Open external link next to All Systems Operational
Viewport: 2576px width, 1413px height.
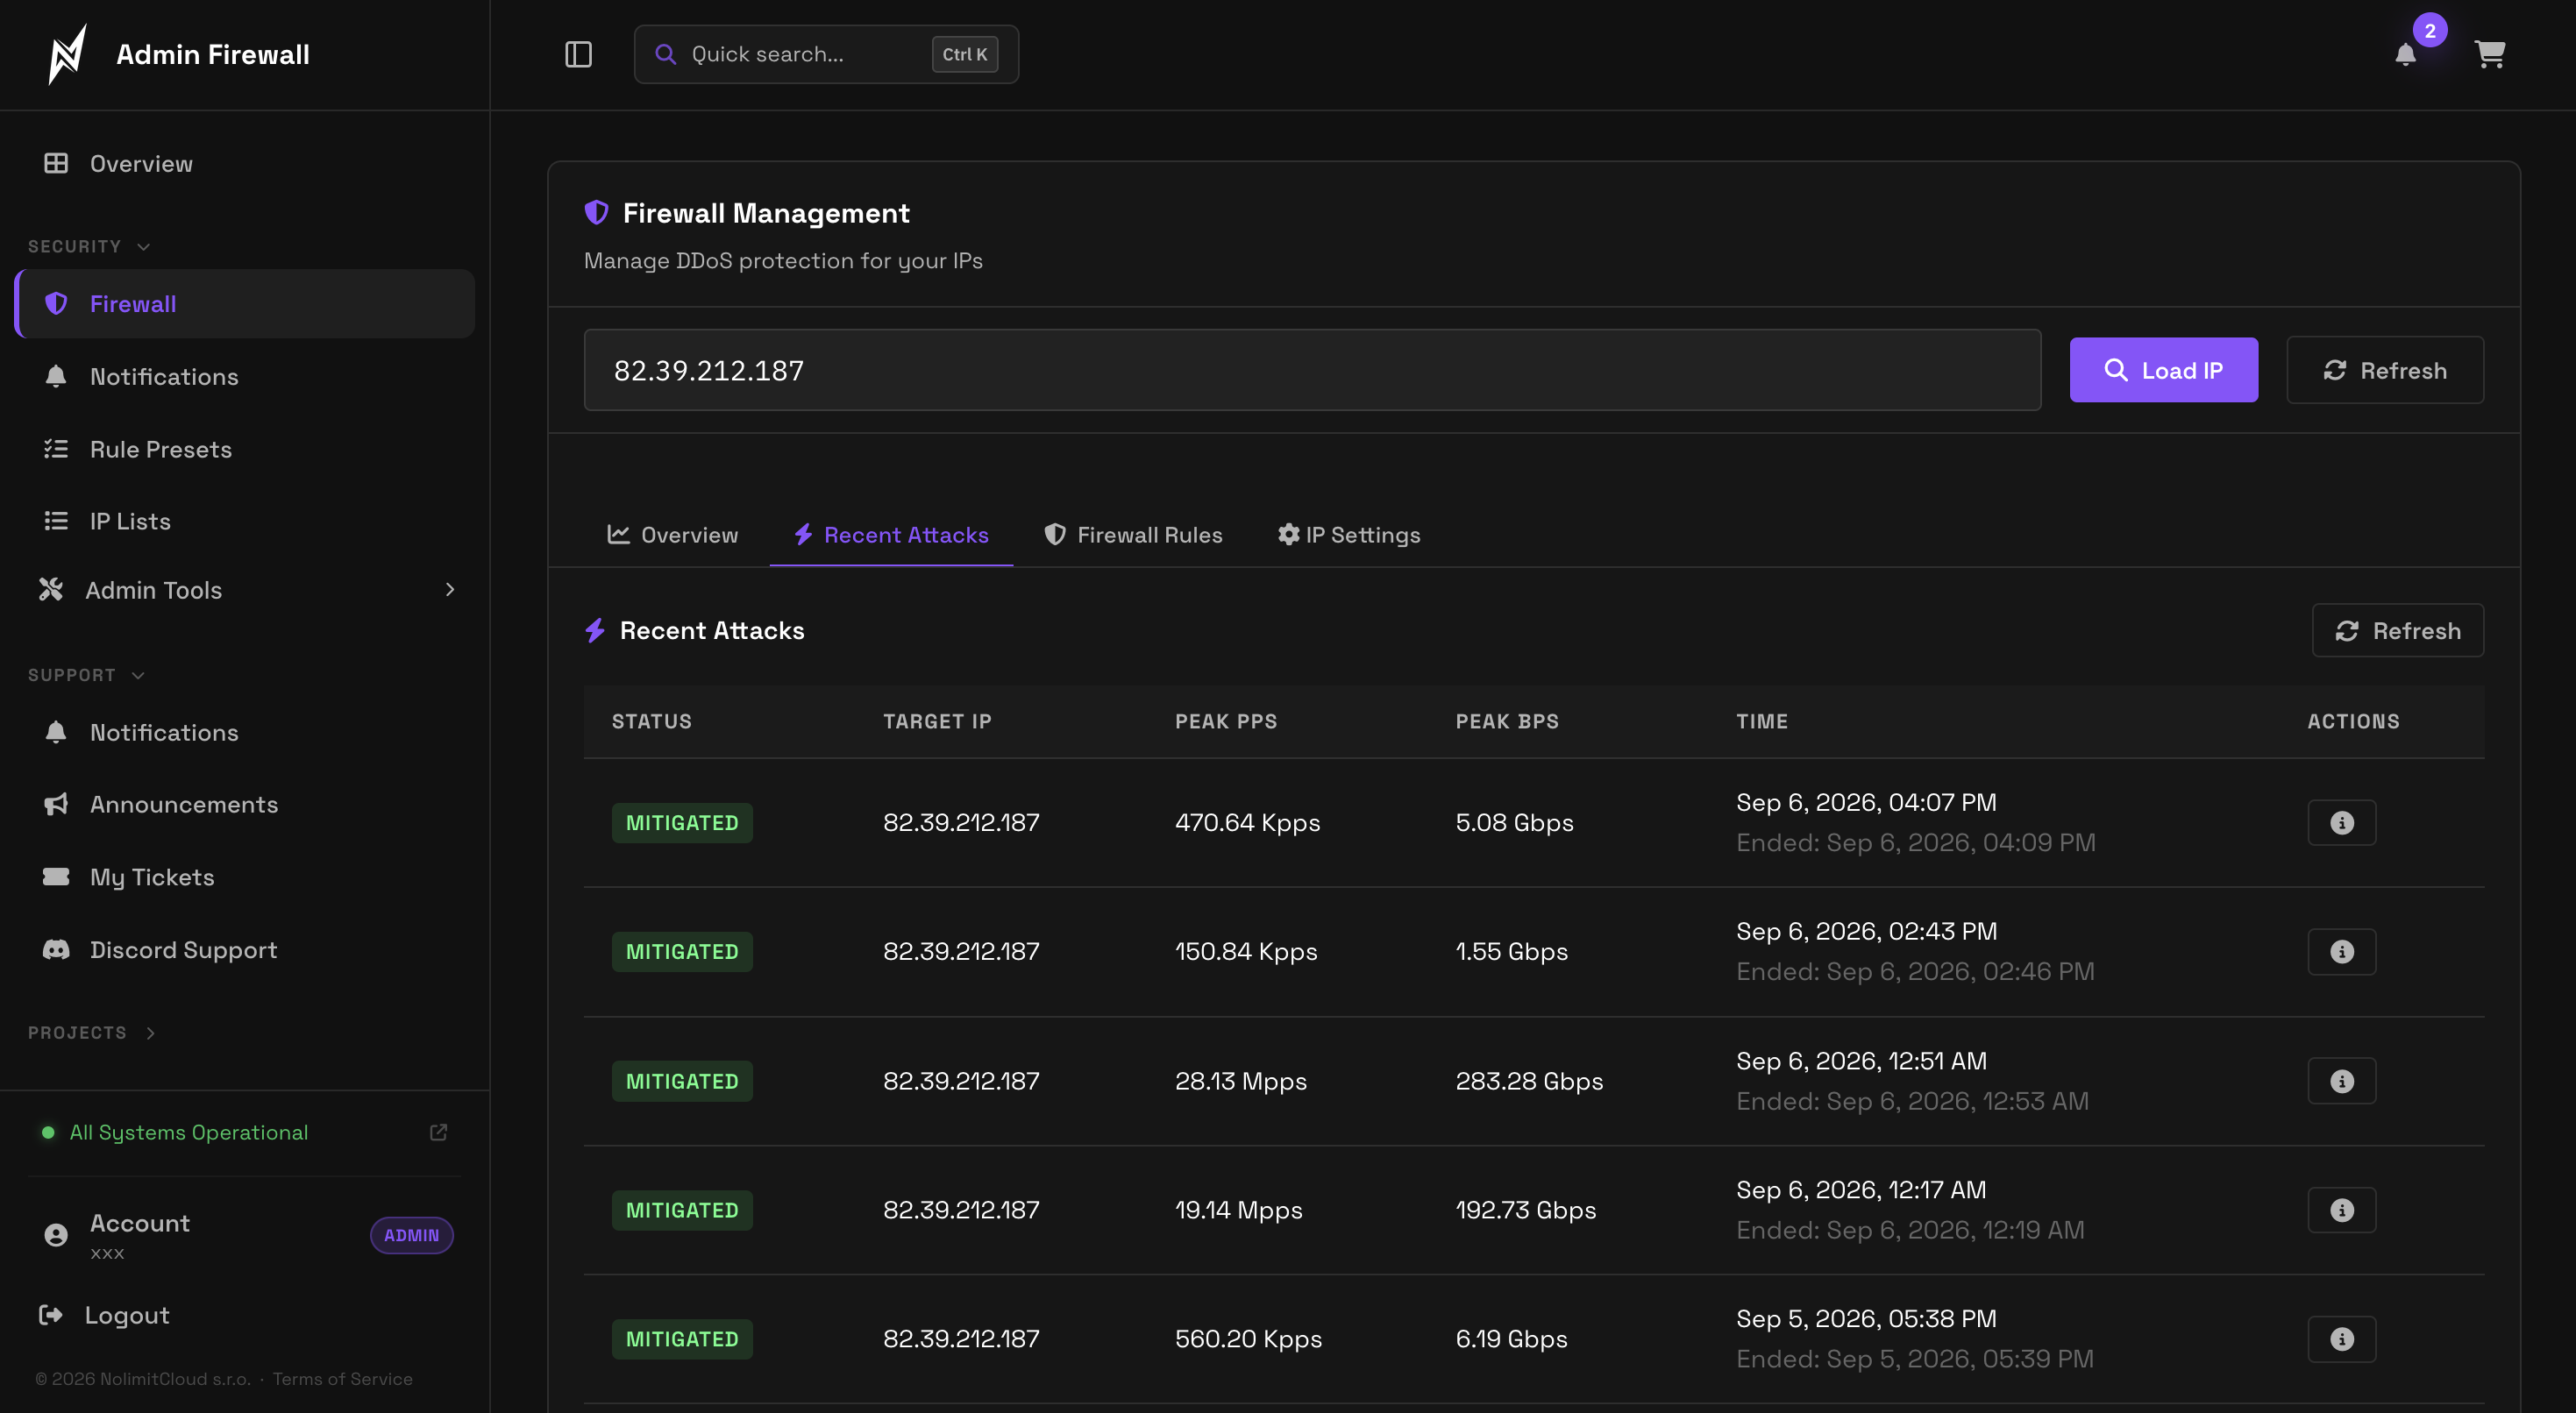(x=438, y=1132)
